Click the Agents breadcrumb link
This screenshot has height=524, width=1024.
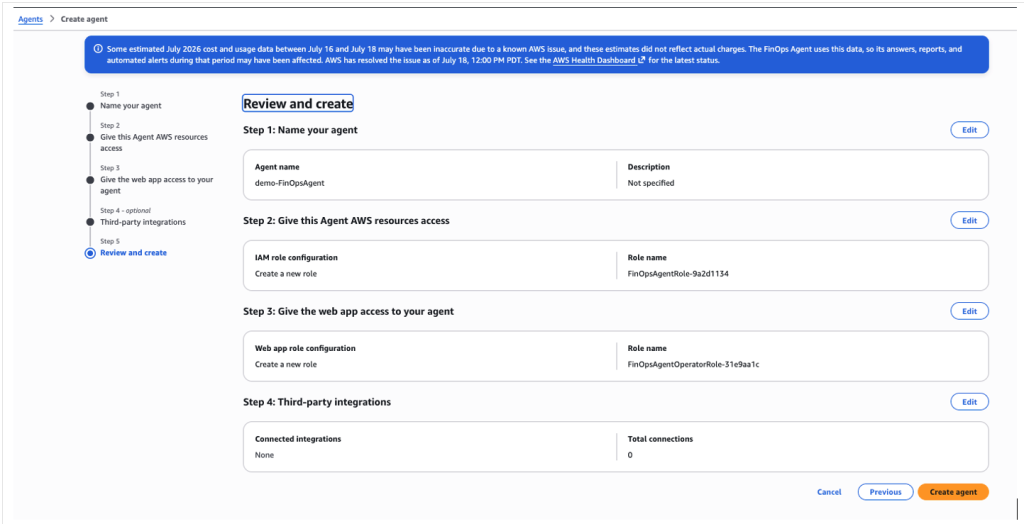coord(30,19)
